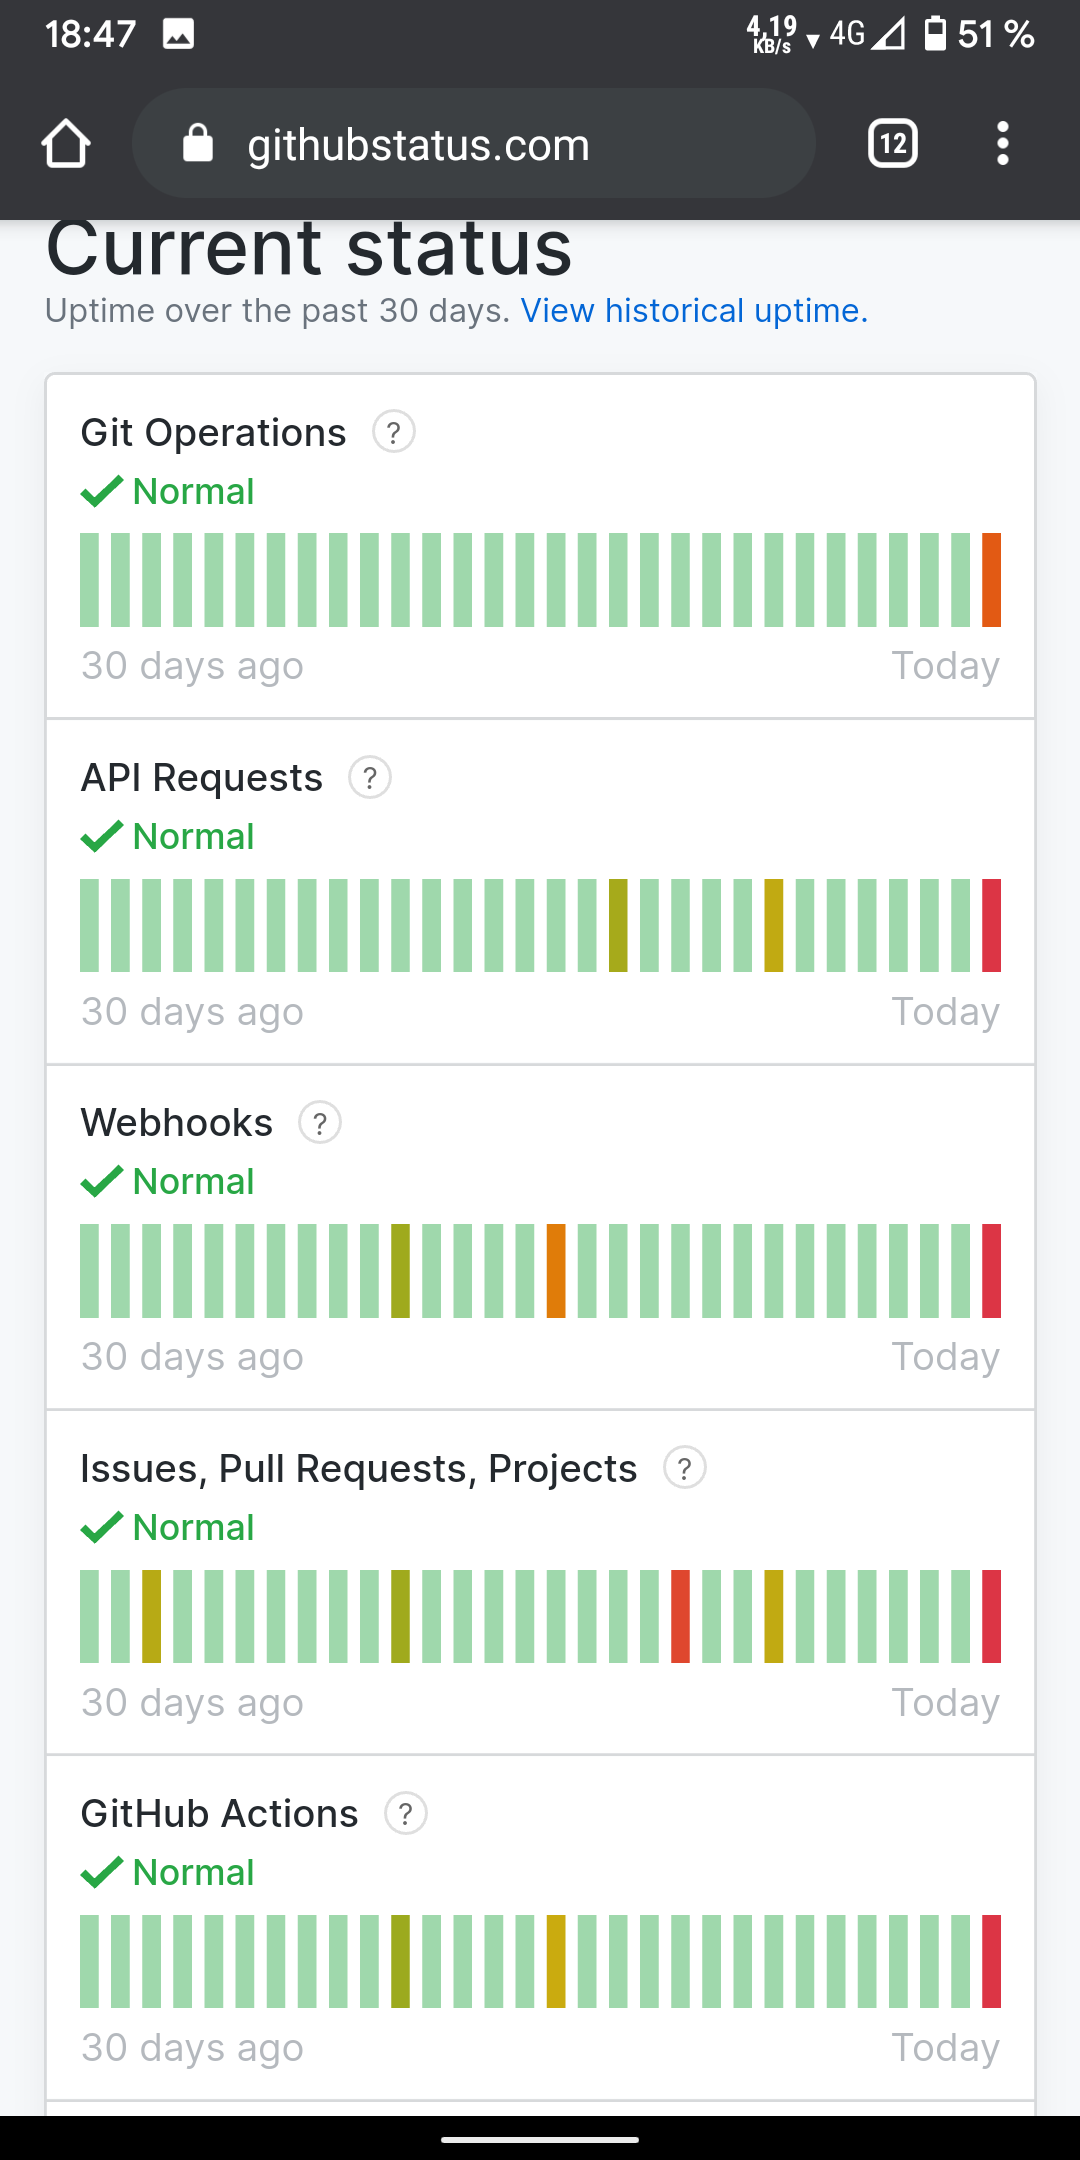
Task: Tap the Current status page heading
Action: tap(309, 248)
